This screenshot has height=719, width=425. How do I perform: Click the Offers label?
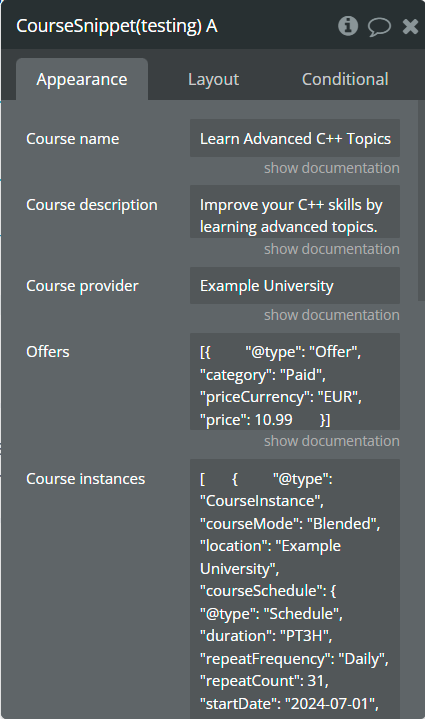48,352
